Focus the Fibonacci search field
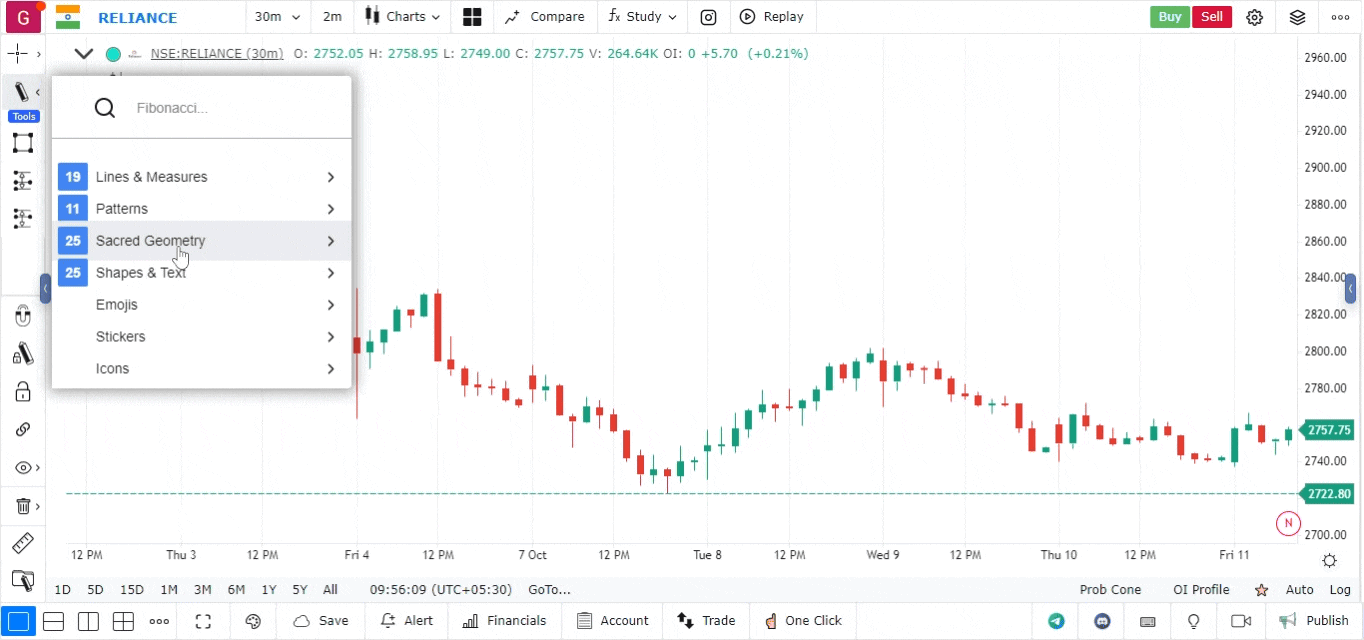1364x640 pixels. coord(230,108)
